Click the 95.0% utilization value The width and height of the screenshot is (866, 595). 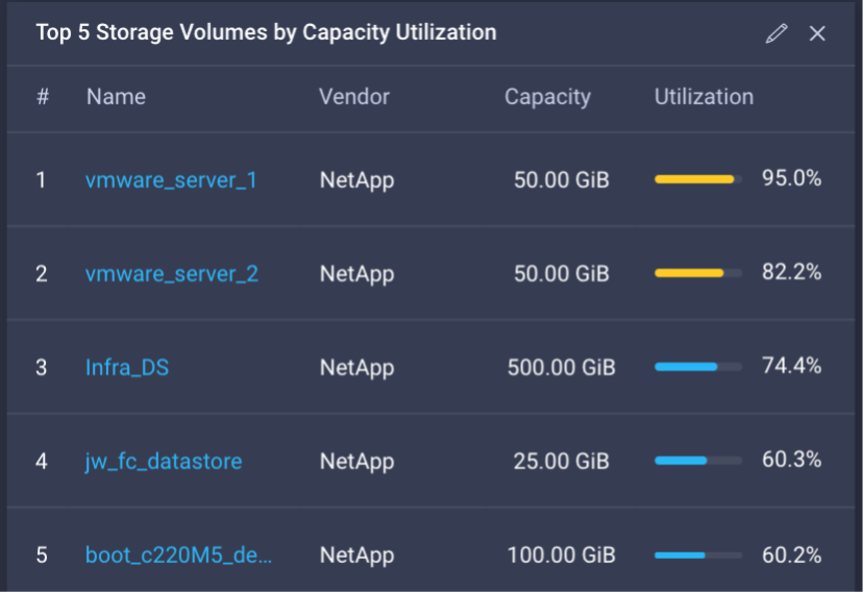[x=793, y=178]
